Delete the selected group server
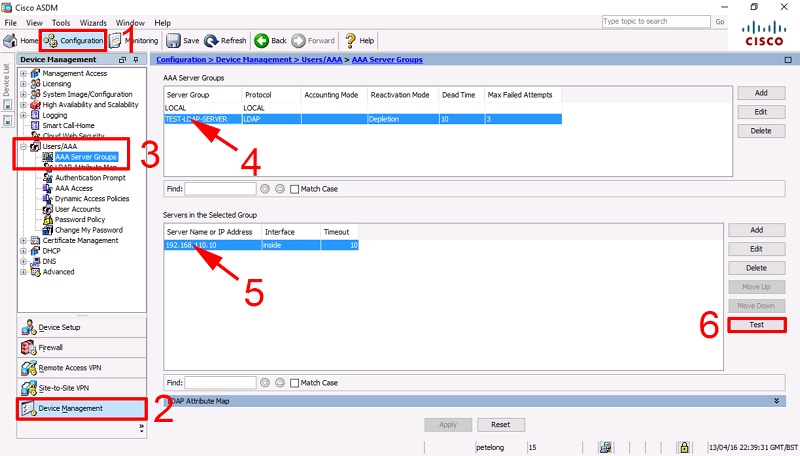 [756, 268]
